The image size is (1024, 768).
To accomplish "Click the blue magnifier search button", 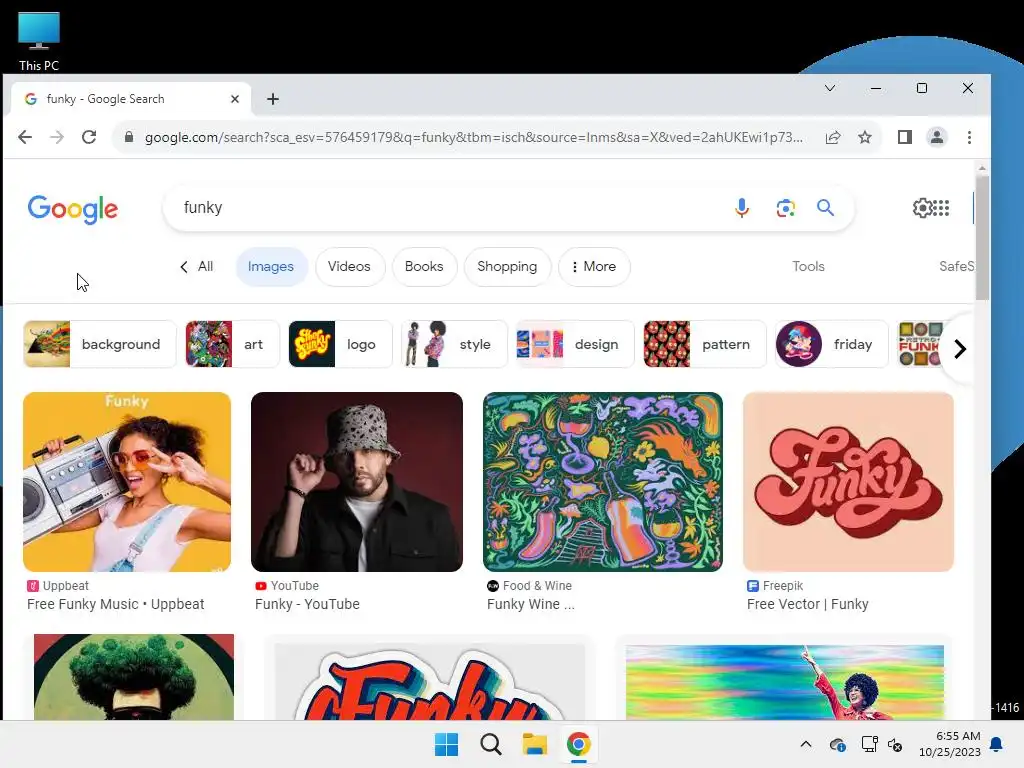I will pyautogui.click(x=825, y=208).
